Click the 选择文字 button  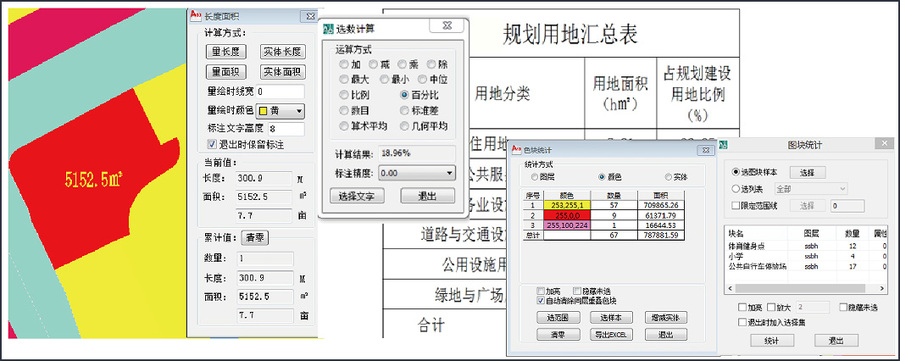356,196
